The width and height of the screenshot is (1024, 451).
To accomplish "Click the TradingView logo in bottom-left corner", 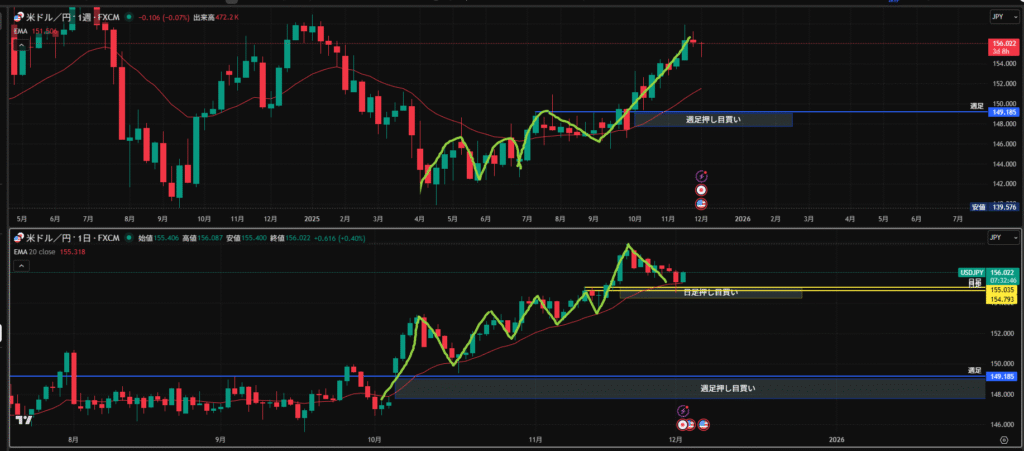I will pyautogui.click(x=22, y=420).
